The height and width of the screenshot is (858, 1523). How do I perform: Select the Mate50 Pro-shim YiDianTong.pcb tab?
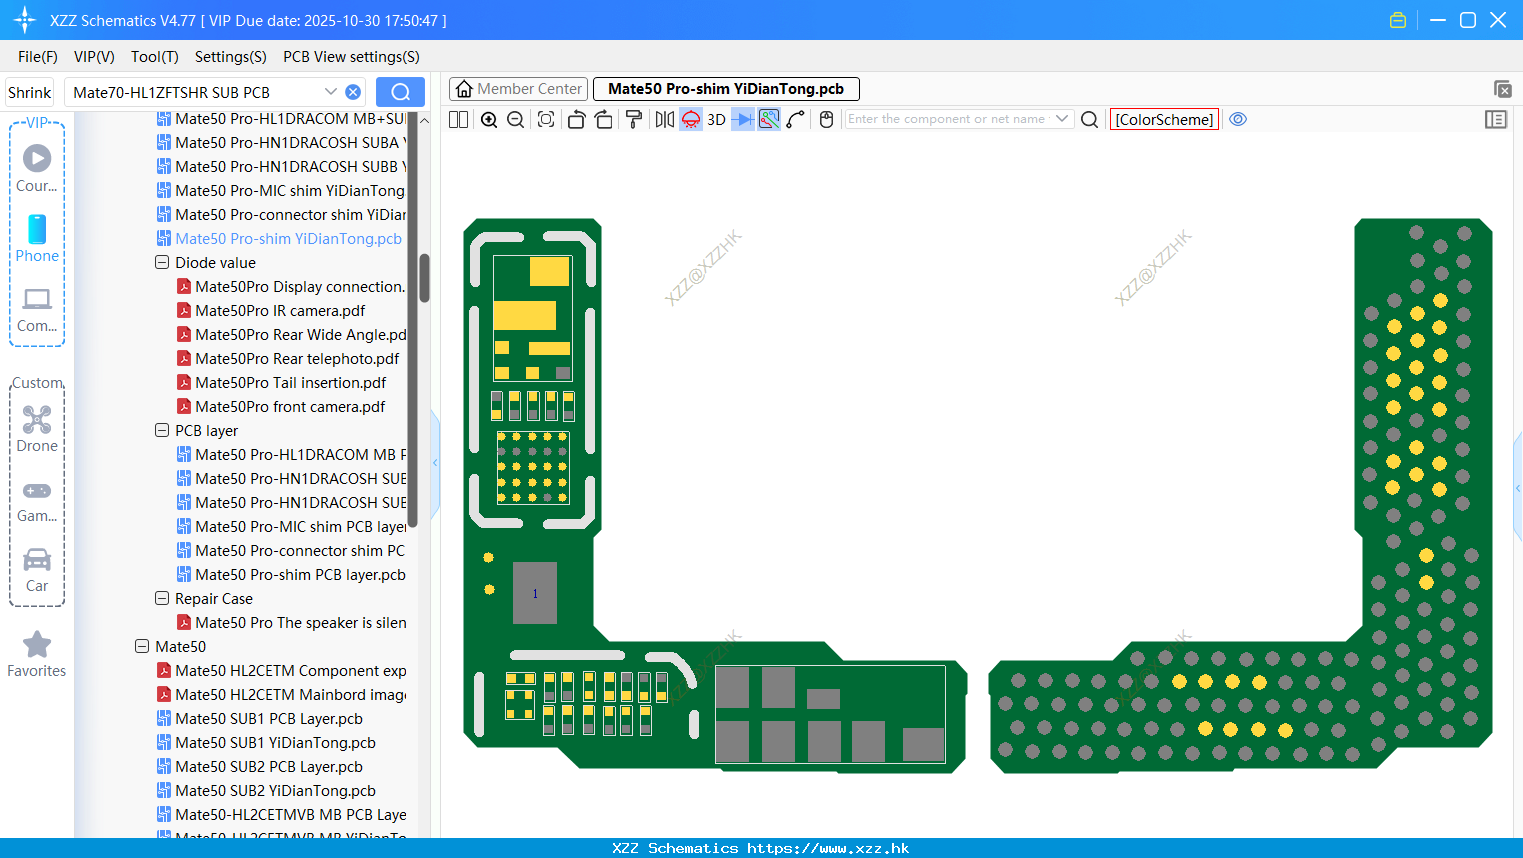click(726, 89)
